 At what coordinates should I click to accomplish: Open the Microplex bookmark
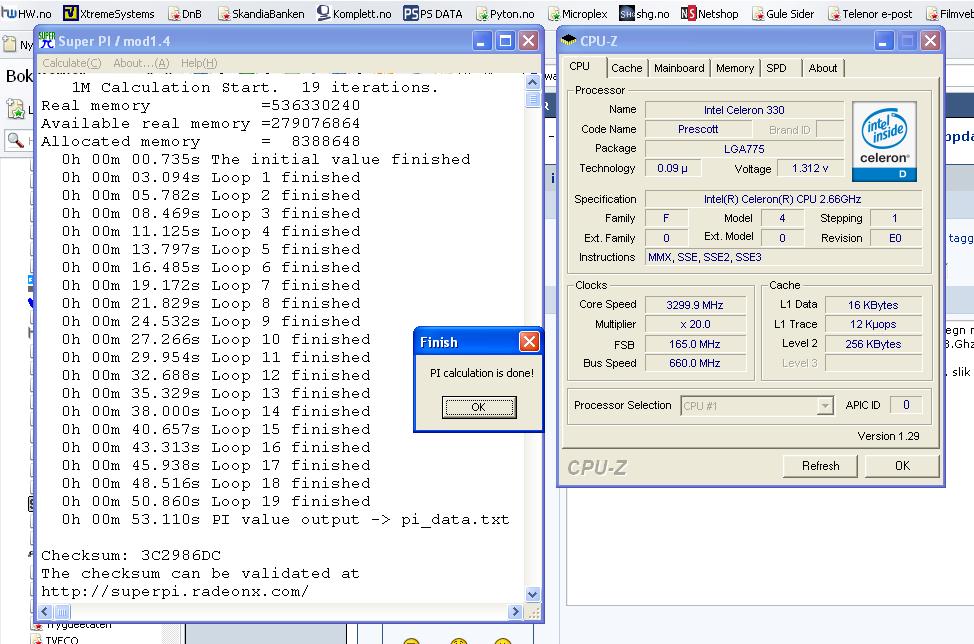click(578, 13)
